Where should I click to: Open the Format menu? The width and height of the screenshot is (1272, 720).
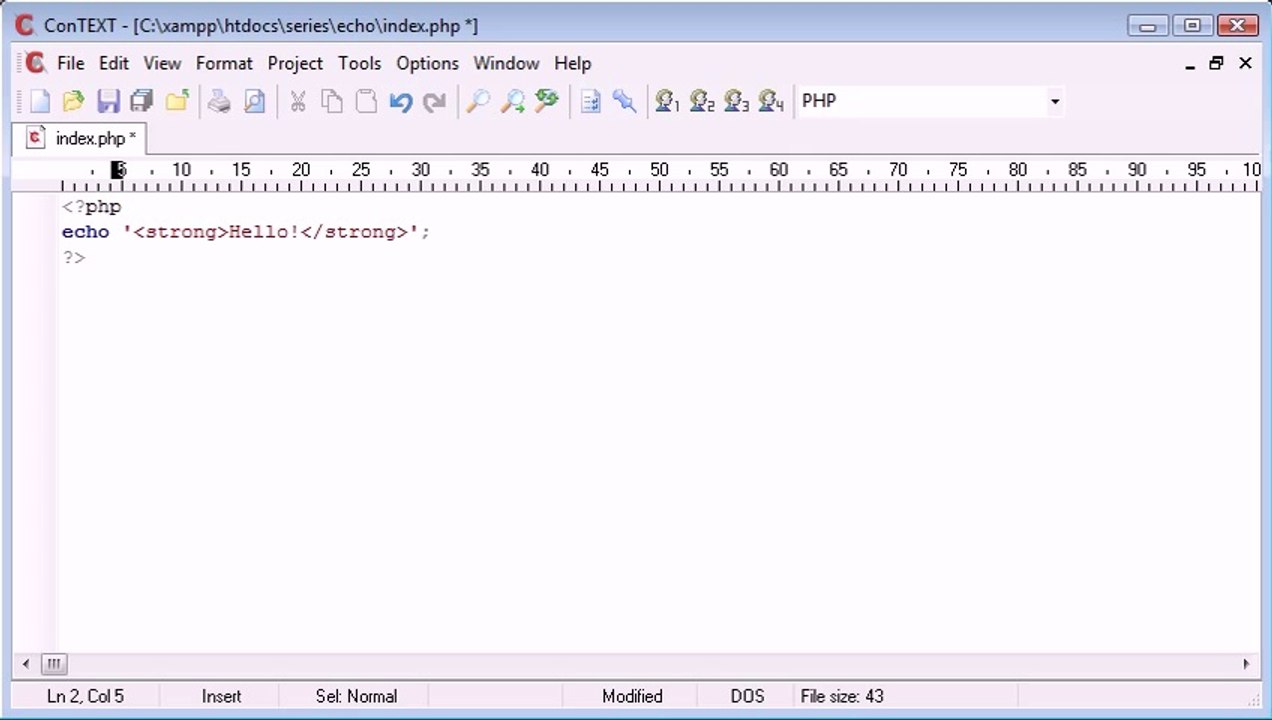coord(224,63)
